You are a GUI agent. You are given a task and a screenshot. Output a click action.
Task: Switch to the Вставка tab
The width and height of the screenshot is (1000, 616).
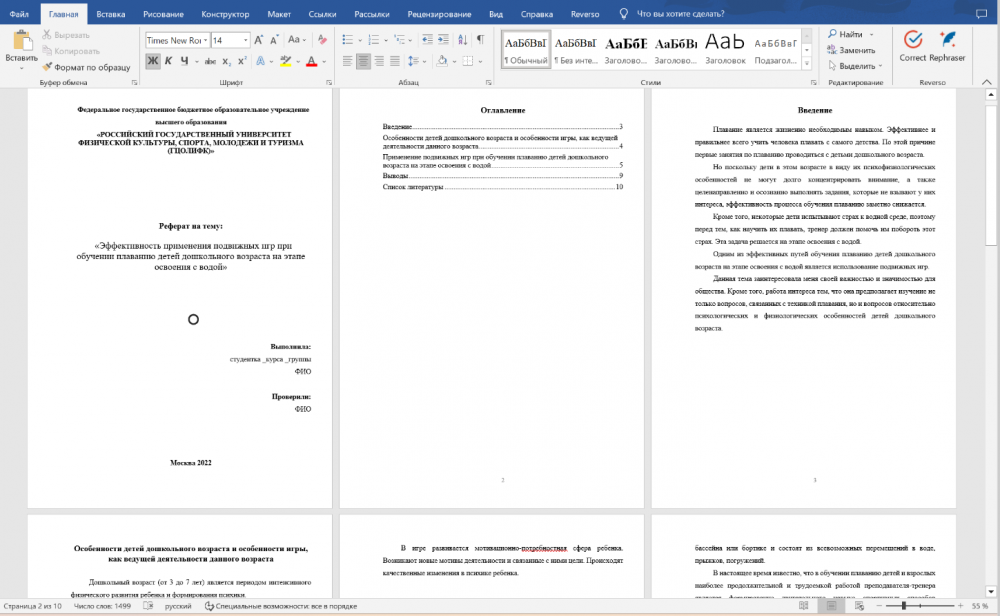(111, 14)
